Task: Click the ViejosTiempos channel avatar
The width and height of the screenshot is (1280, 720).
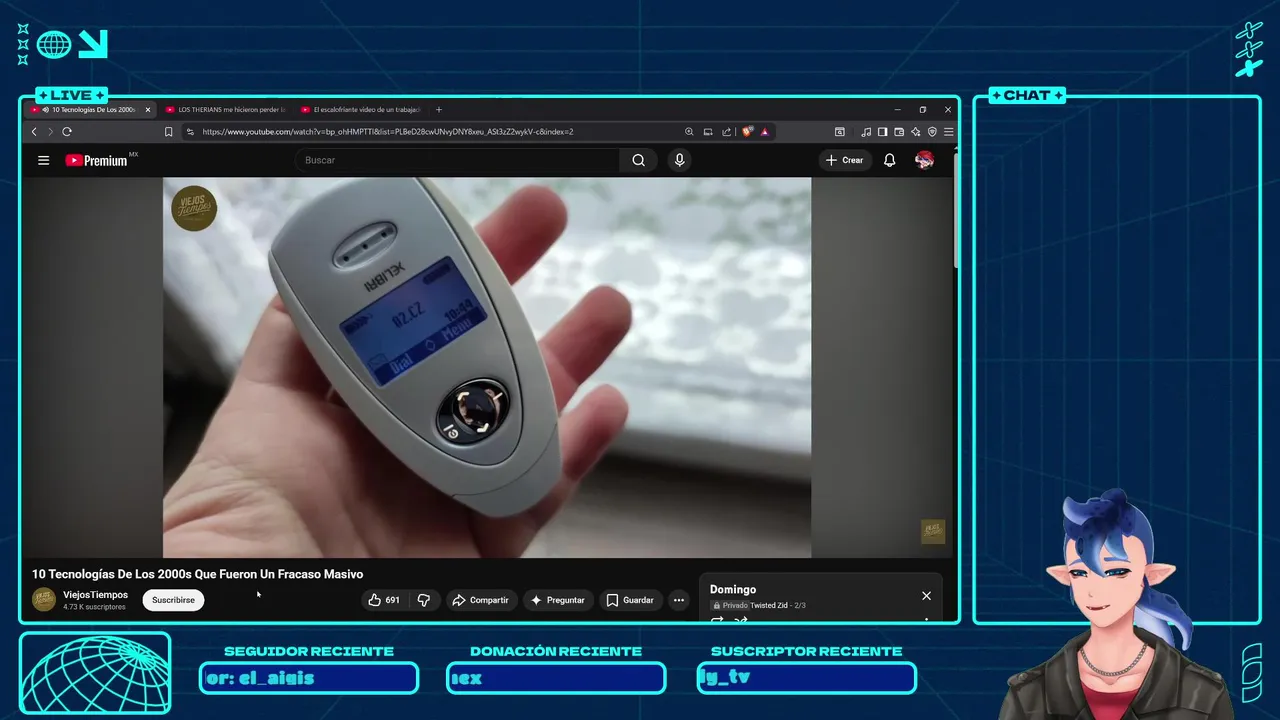Action: pyautogui.click(x=44, y=599)
